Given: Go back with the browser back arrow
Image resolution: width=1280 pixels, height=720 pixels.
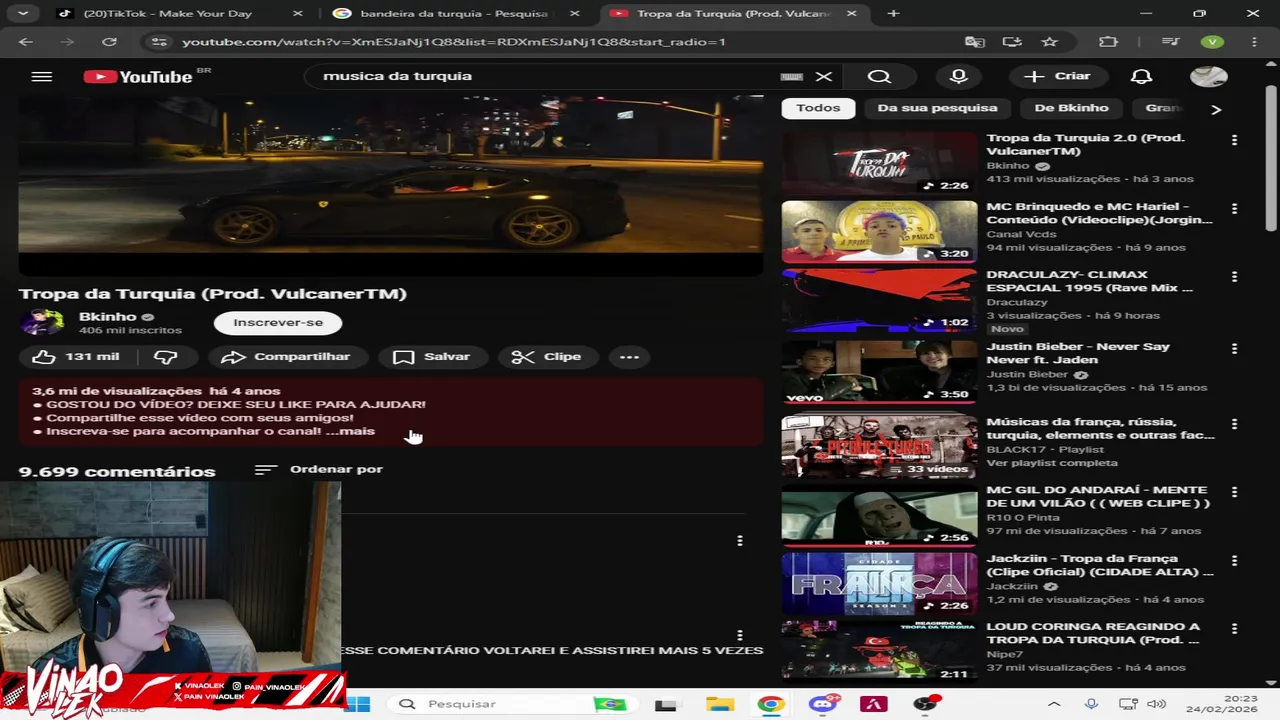Looking at the screenshot, I should pyautogui.click(x=26, y=42).
